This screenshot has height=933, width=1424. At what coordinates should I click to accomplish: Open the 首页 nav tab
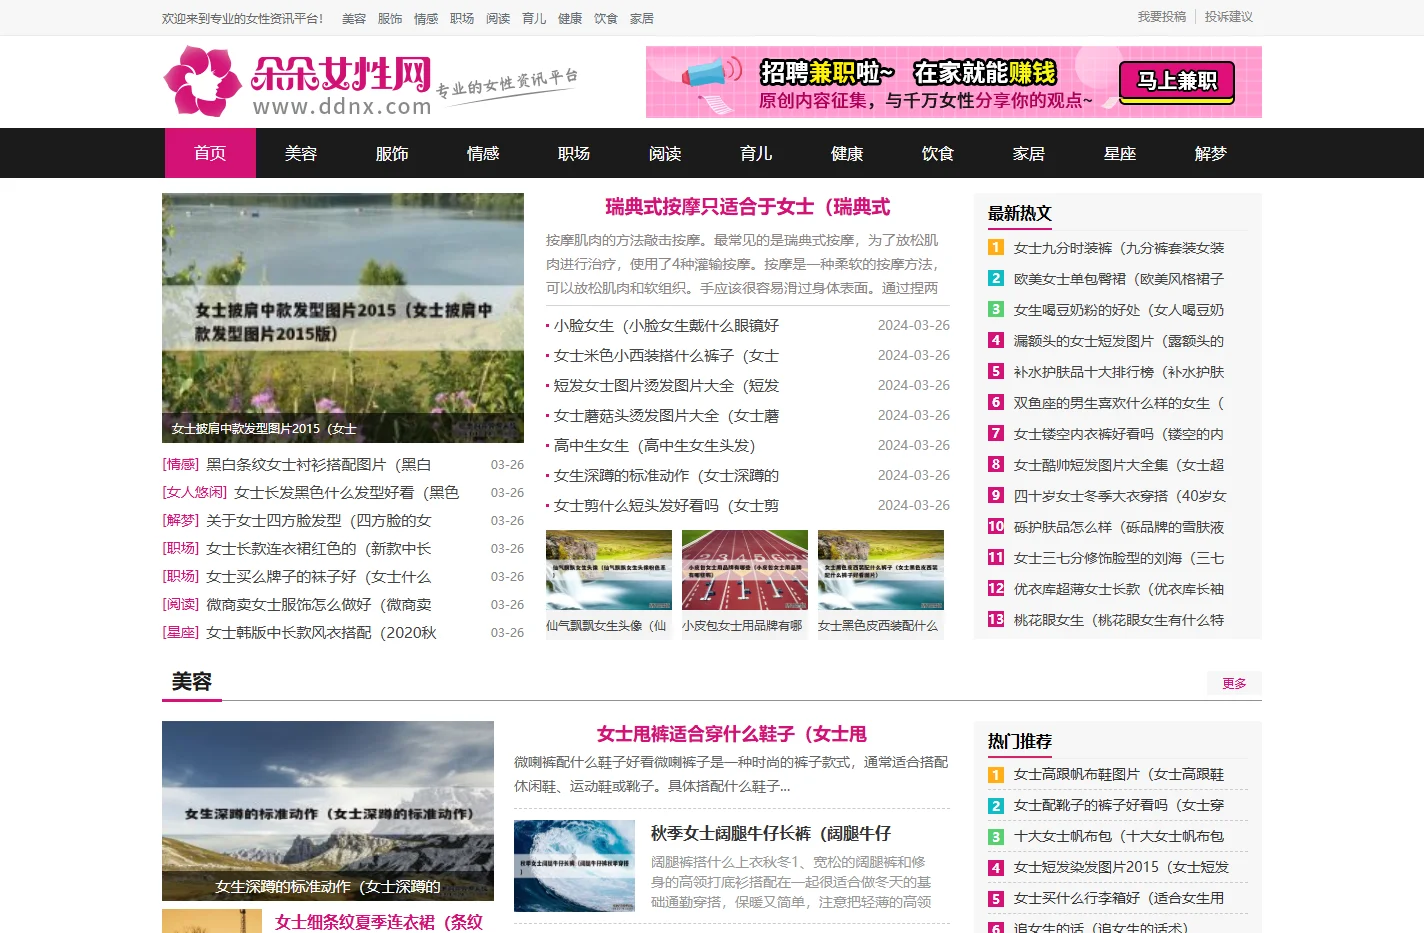pos(210,153)
